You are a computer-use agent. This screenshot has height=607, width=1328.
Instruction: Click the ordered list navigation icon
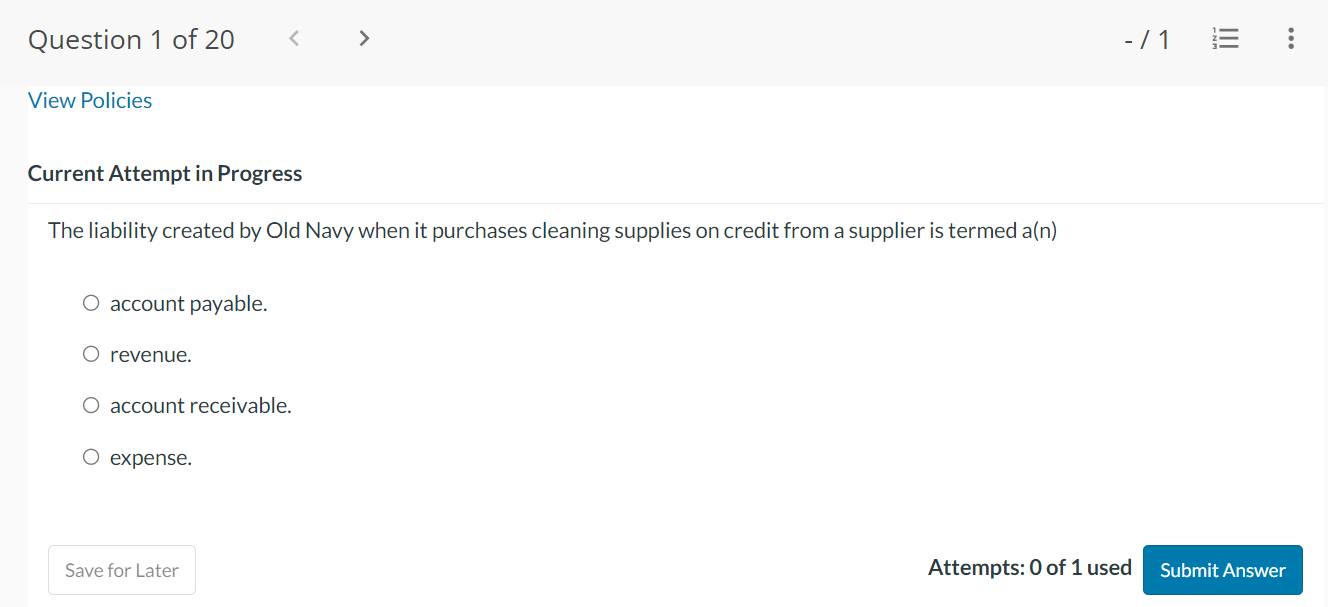1225,38
